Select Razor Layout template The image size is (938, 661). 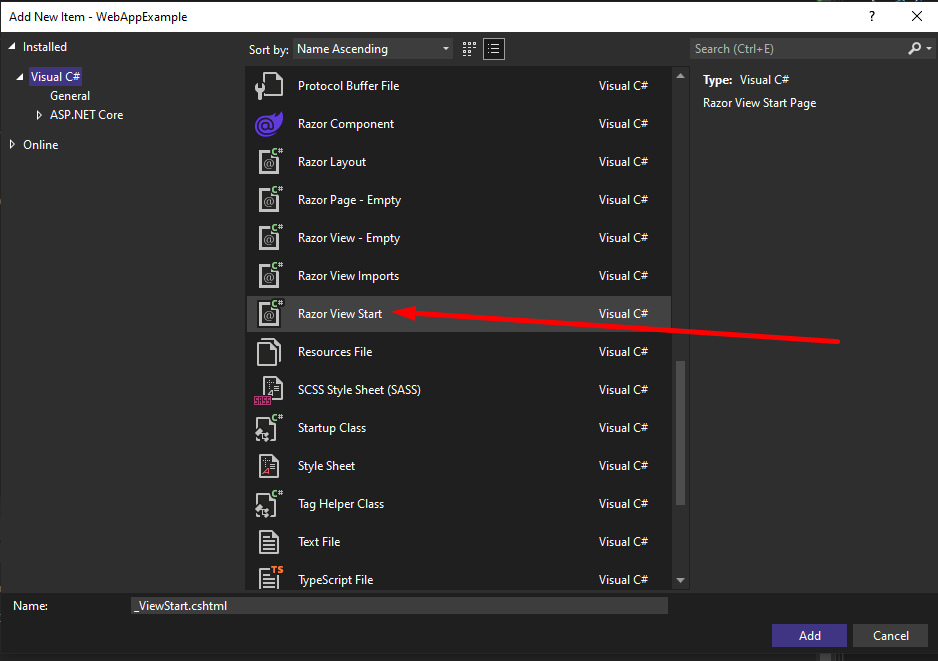pyautogui.click(x=332, y=162)
